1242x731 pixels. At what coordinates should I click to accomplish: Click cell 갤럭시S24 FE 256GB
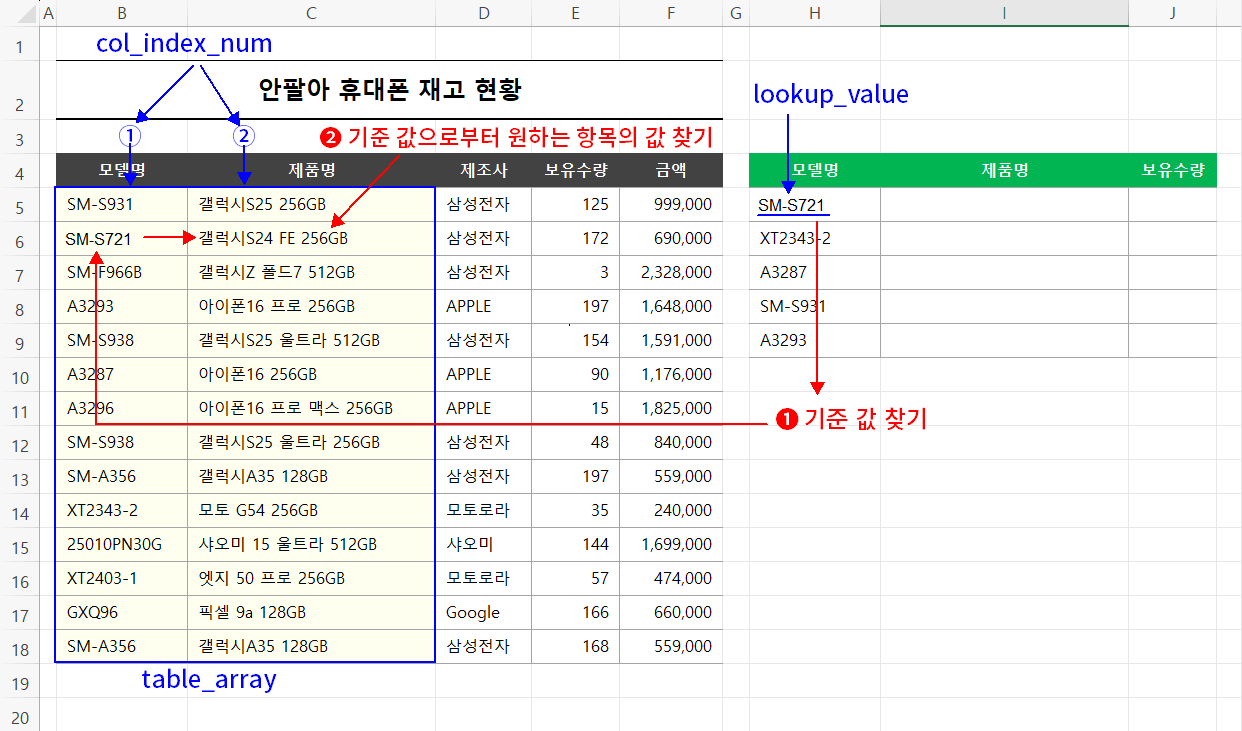coord(312,239)
